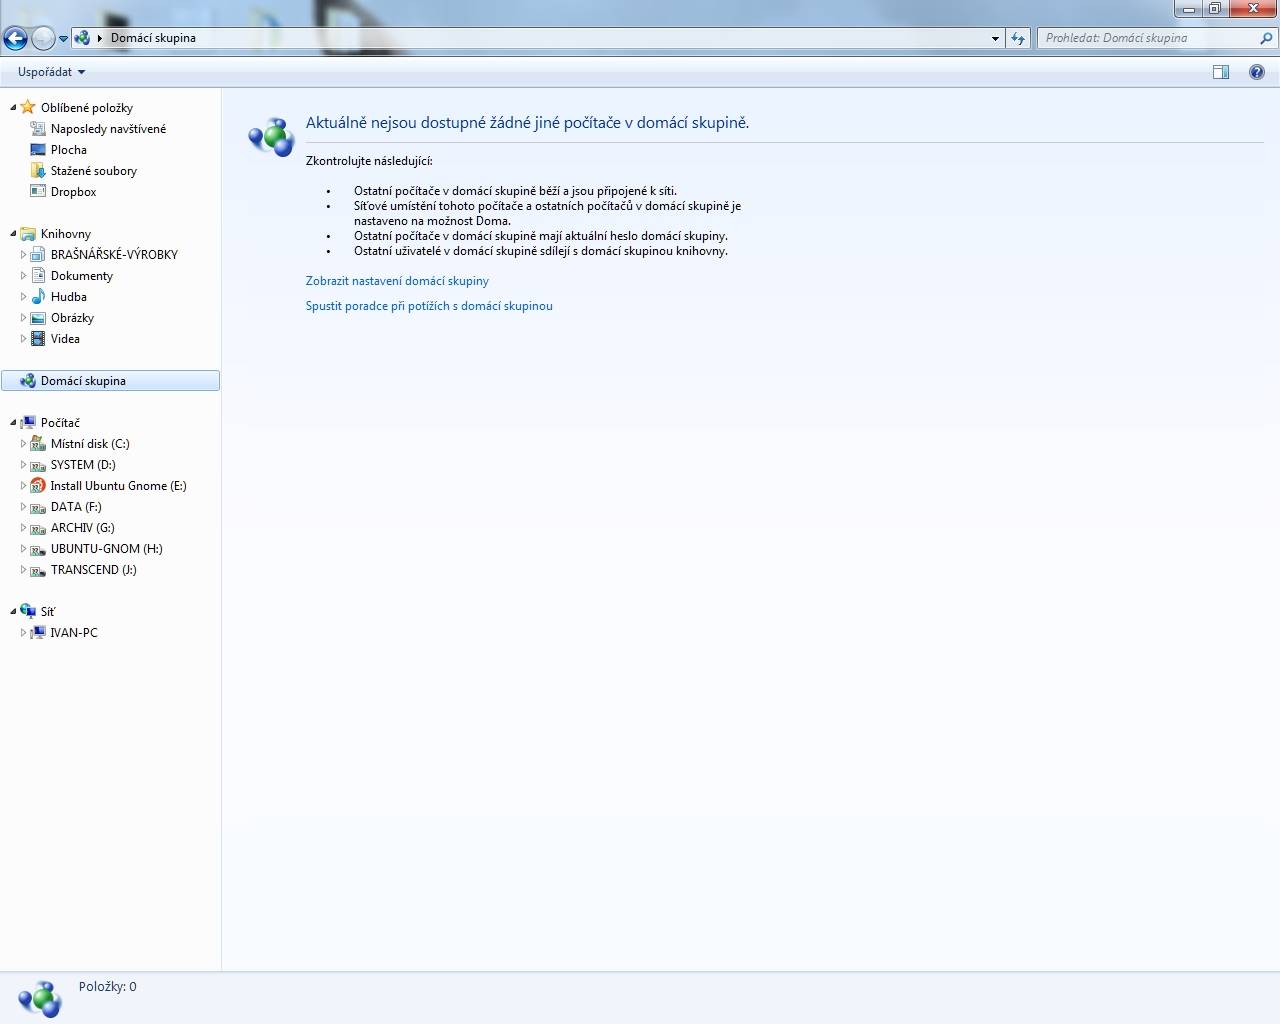Expand the BRAŠNÁŘSKÉ-VÝROBKY library

pyautogui.click(x=24, y=254)
